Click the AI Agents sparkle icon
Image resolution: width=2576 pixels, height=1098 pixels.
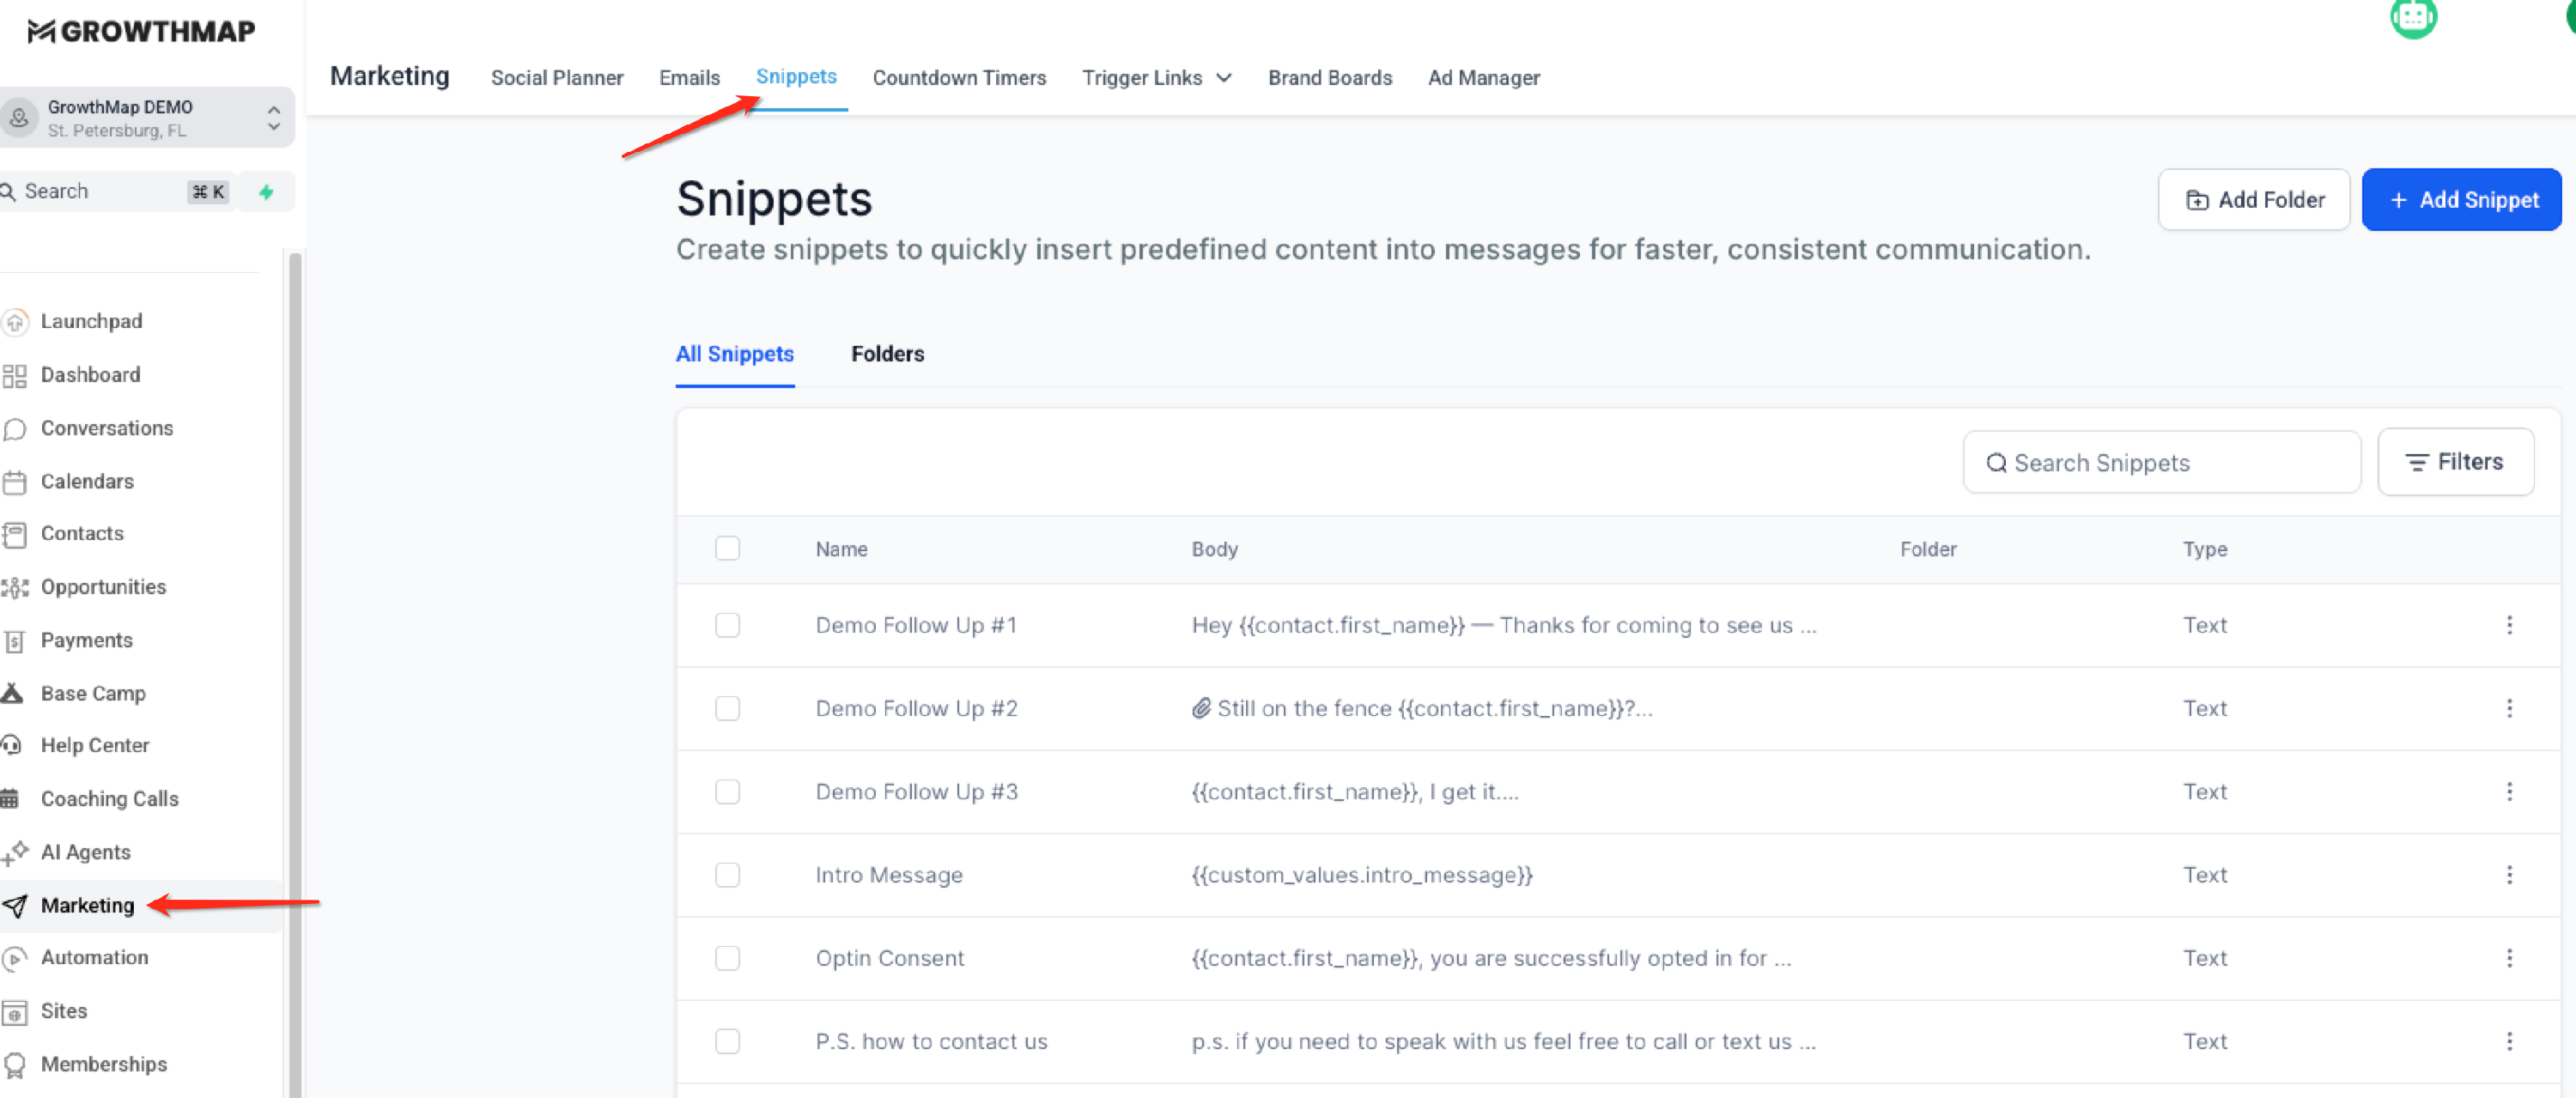[x=14, y=852]
